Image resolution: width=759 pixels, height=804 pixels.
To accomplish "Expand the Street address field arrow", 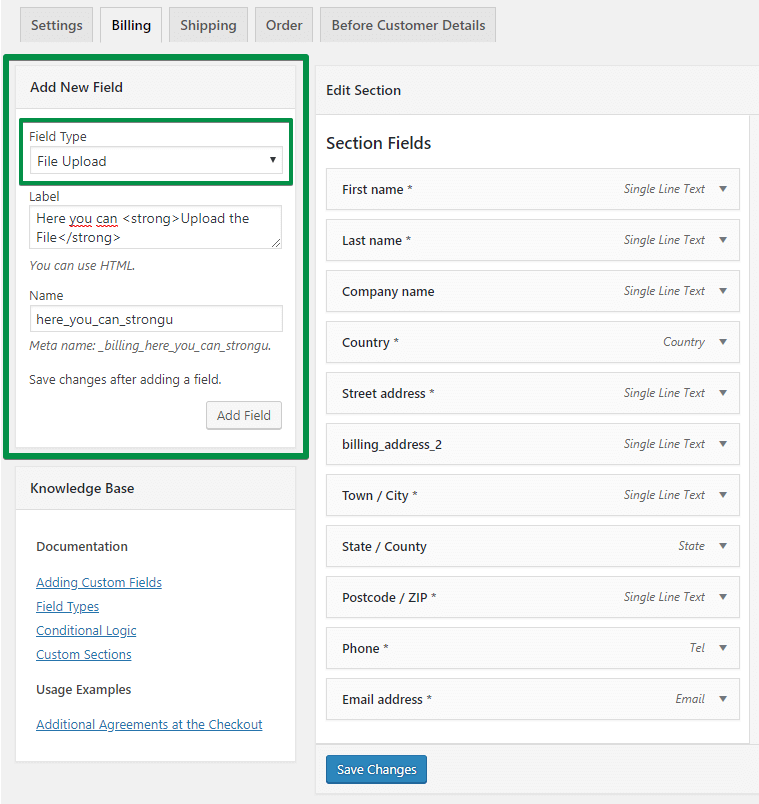I will 723,393.
